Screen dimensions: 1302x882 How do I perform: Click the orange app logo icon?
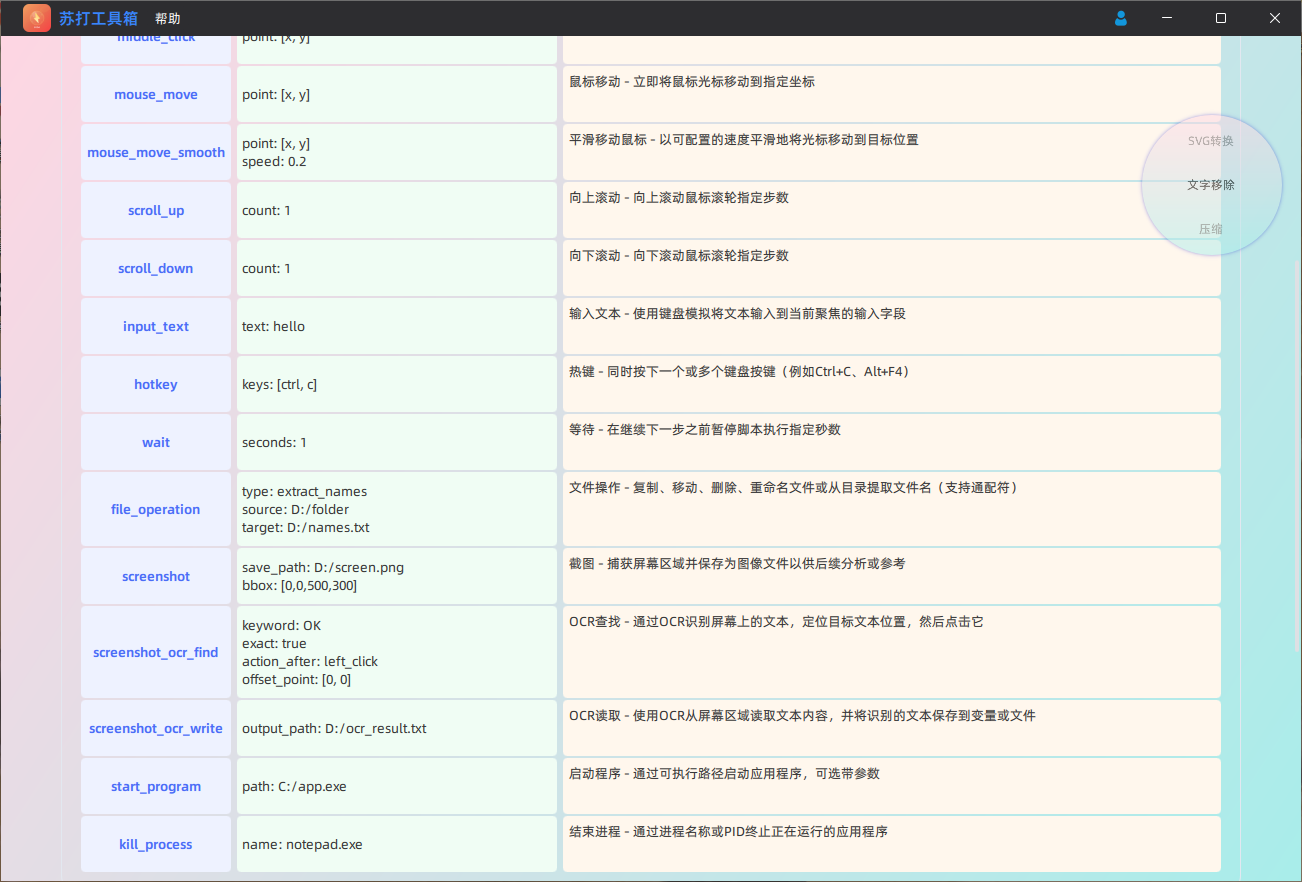[x=37, y=18]
